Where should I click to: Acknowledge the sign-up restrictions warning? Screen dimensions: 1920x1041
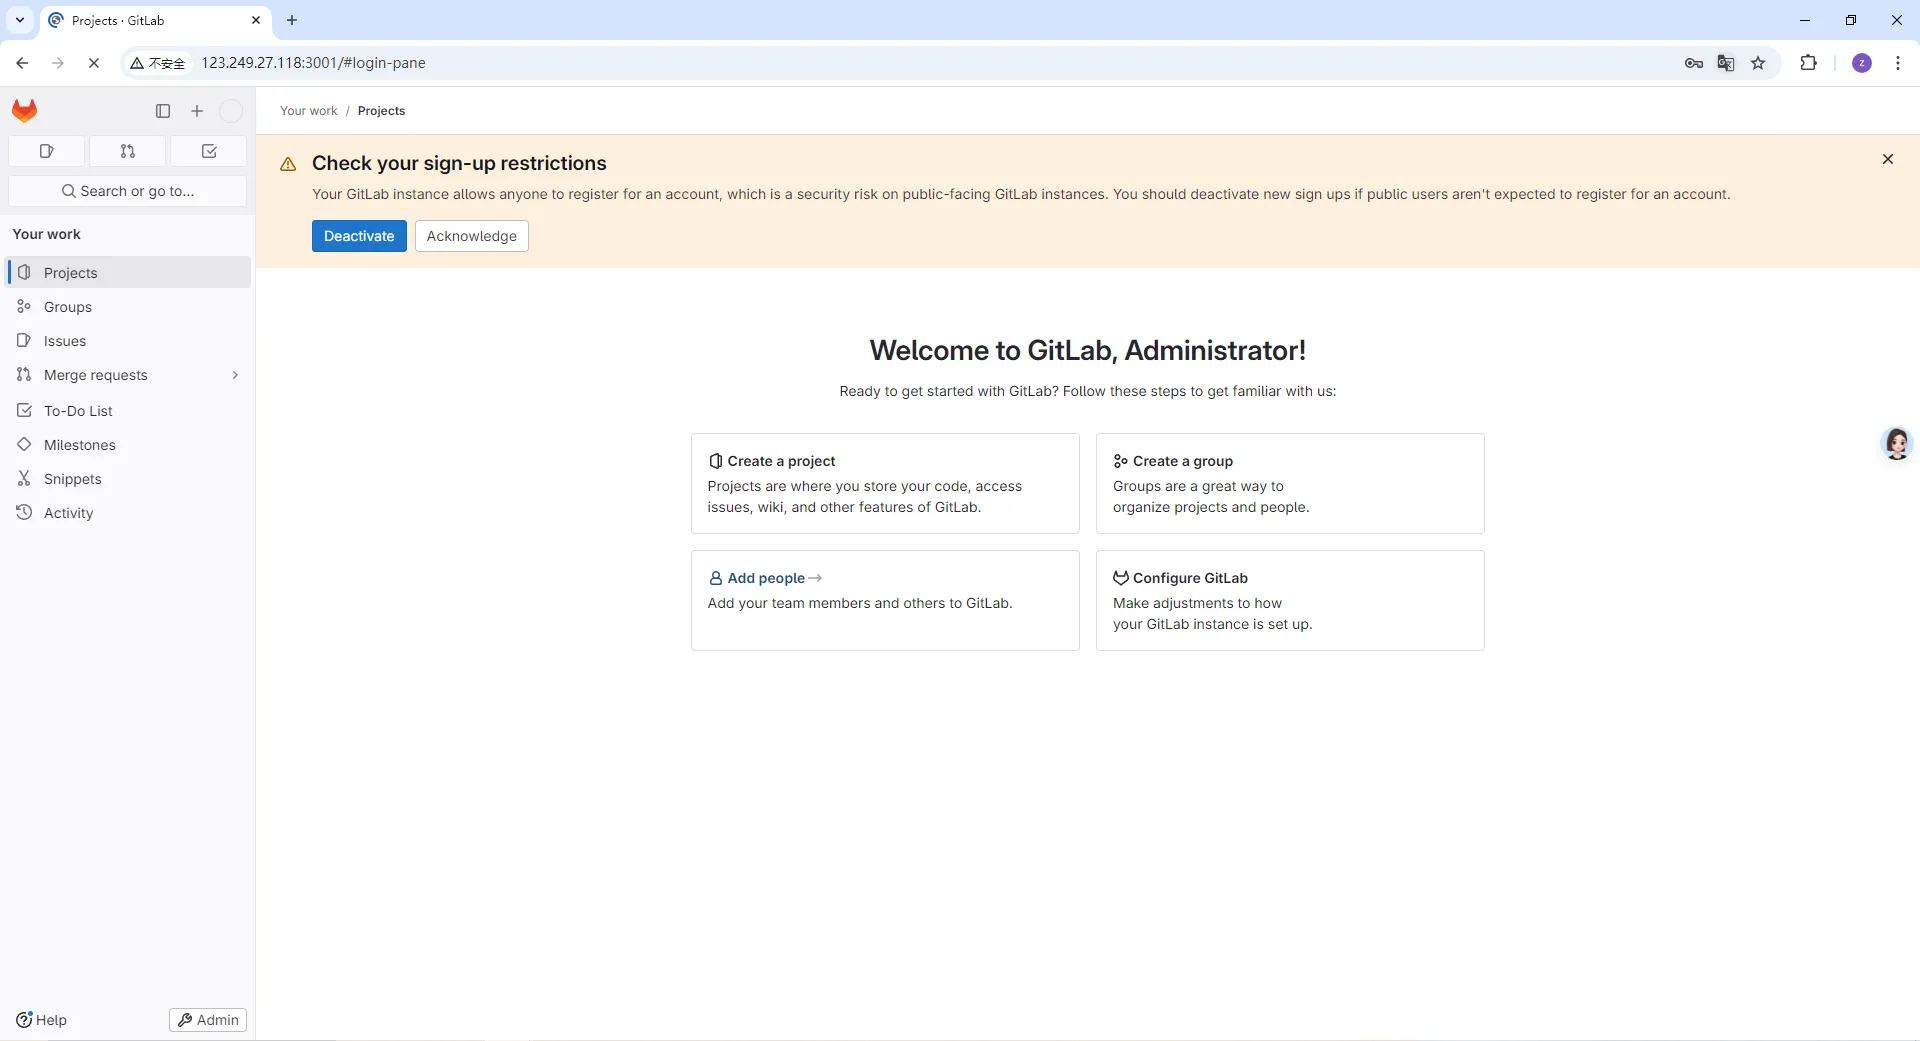pyautogui.click(x=472, y=236)
